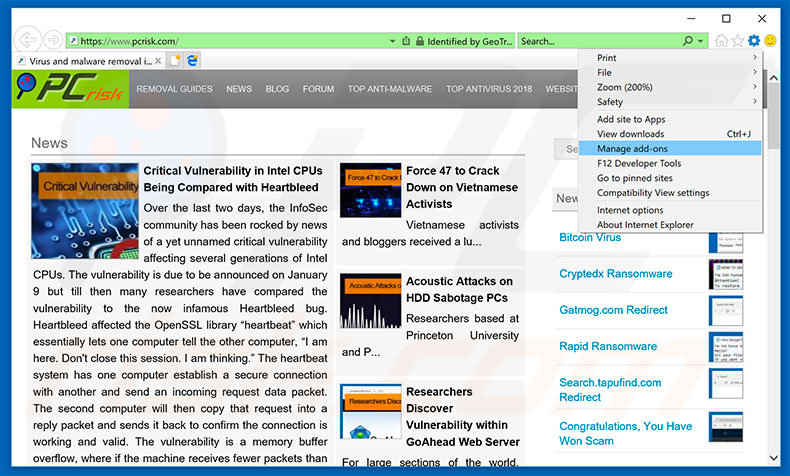Image resolution: width=790 pixels, height=476 pixels.
Task: Click the Favorites star icon
Action: (x=738, y=41)
